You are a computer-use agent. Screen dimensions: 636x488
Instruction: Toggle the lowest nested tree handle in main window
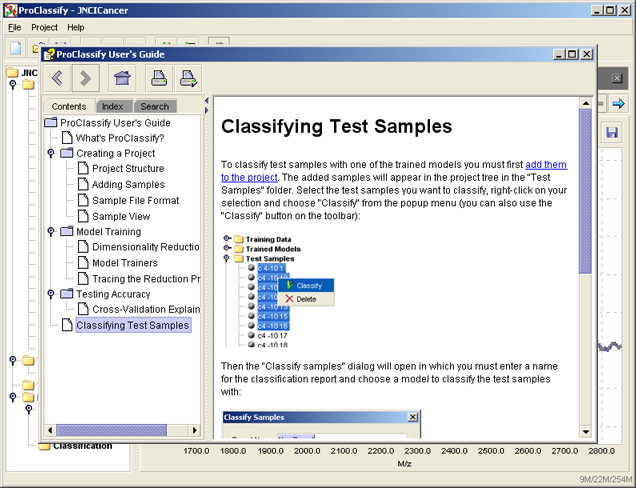tap(29, 408)
